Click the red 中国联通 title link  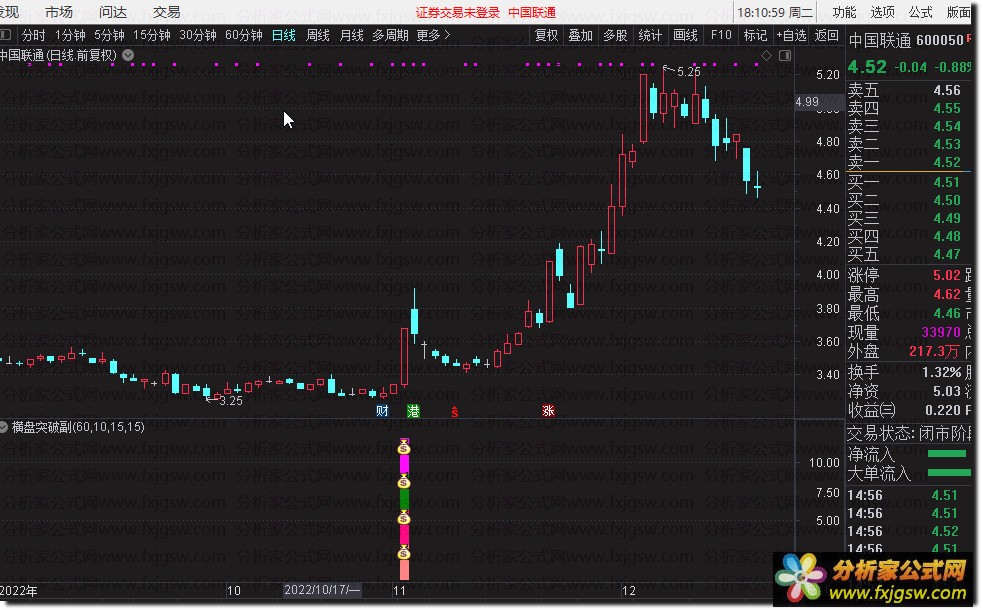tap(532, 13)
